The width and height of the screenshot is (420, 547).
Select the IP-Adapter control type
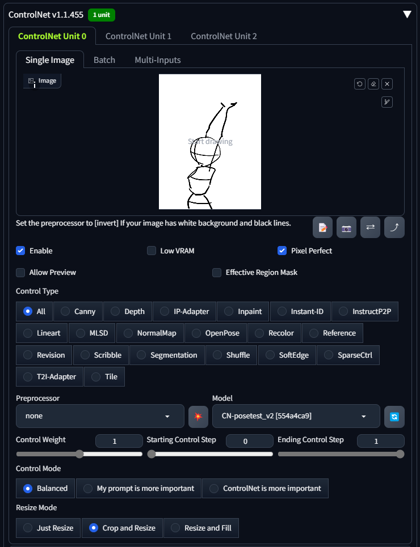[x=185, y=311]
